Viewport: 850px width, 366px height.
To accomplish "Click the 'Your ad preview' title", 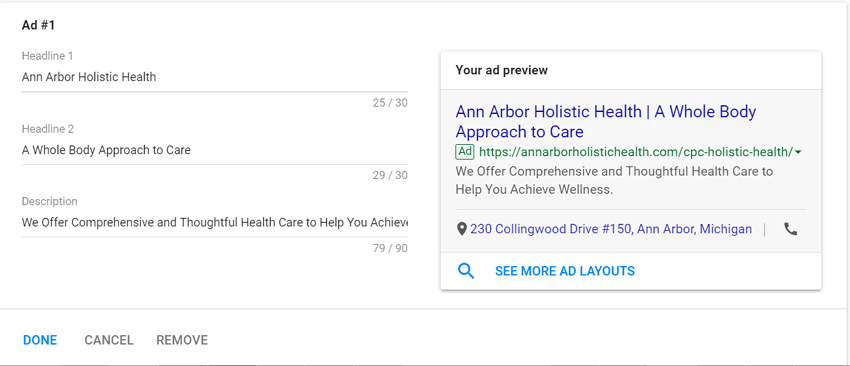I will 501,70.
